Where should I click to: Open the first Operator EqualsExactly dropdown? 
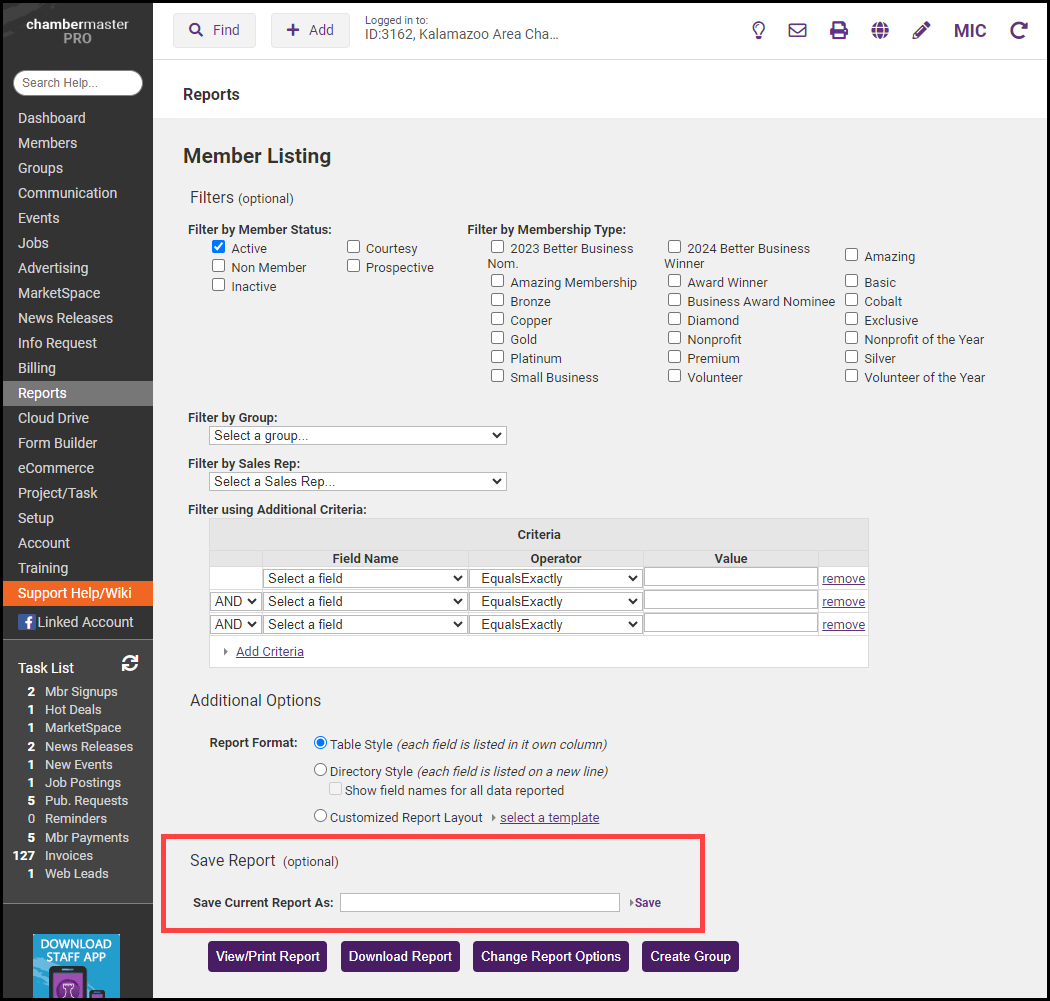click(556, 578)
